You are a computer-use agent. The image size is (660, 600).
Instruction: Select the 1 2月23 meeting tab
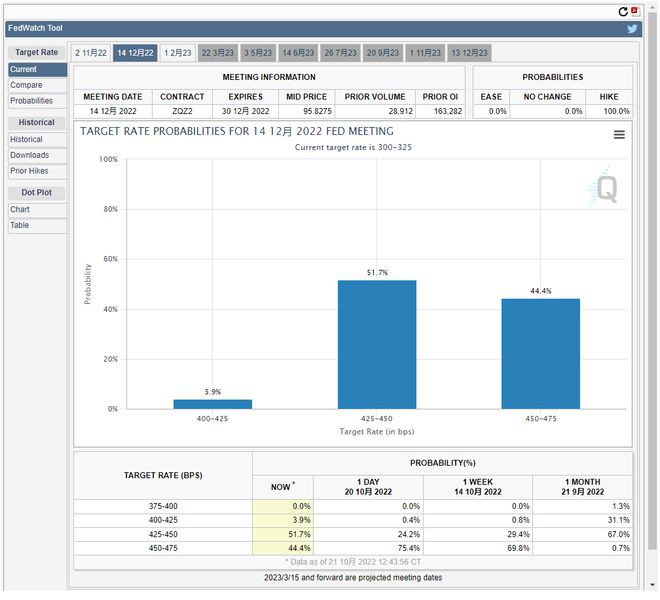(x=178, y=52)
